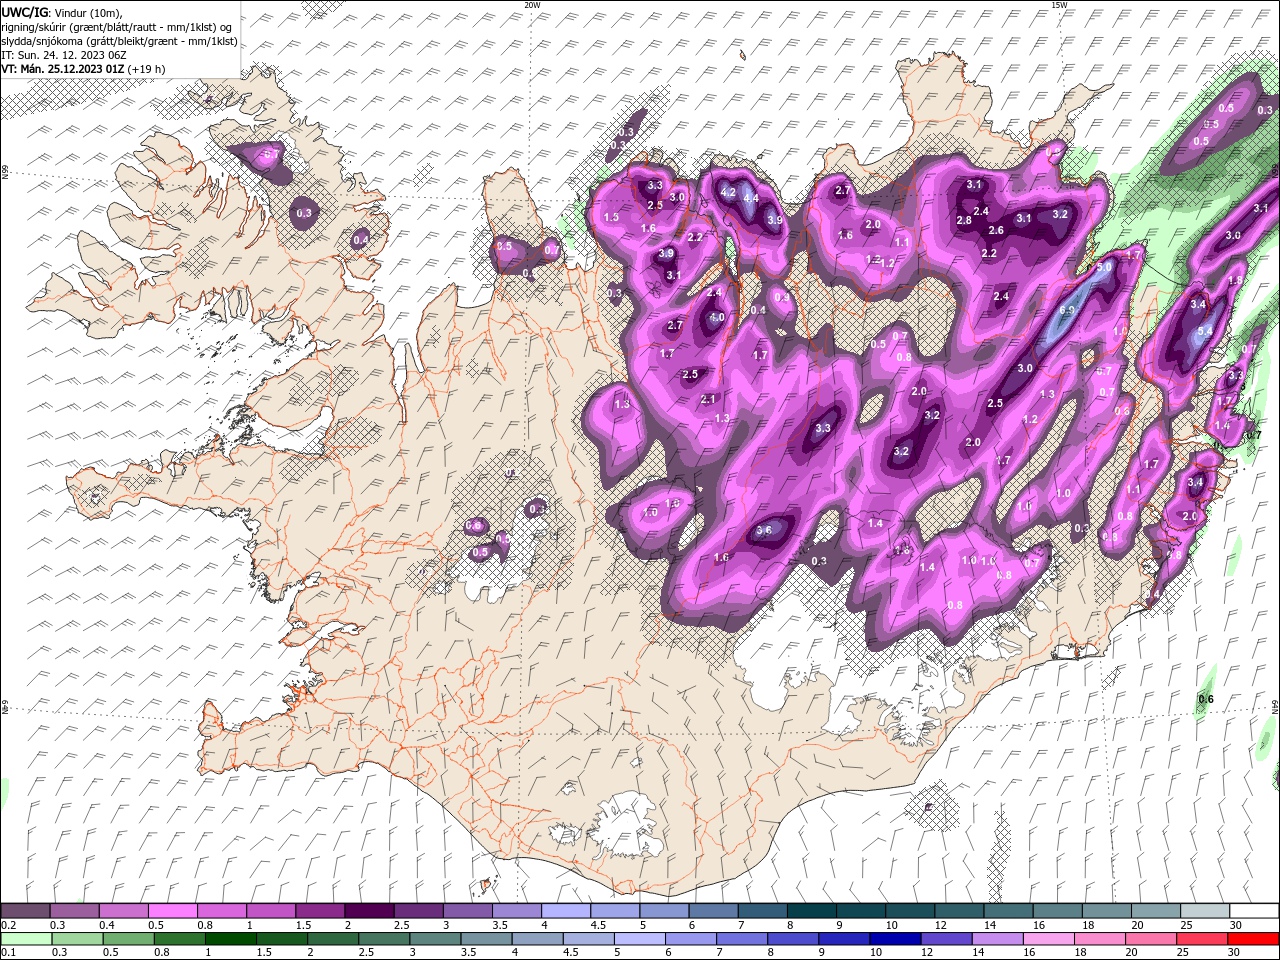
Task: Click the UWC/IG title text
Action: pyautogui.click(x=23, y=12)
